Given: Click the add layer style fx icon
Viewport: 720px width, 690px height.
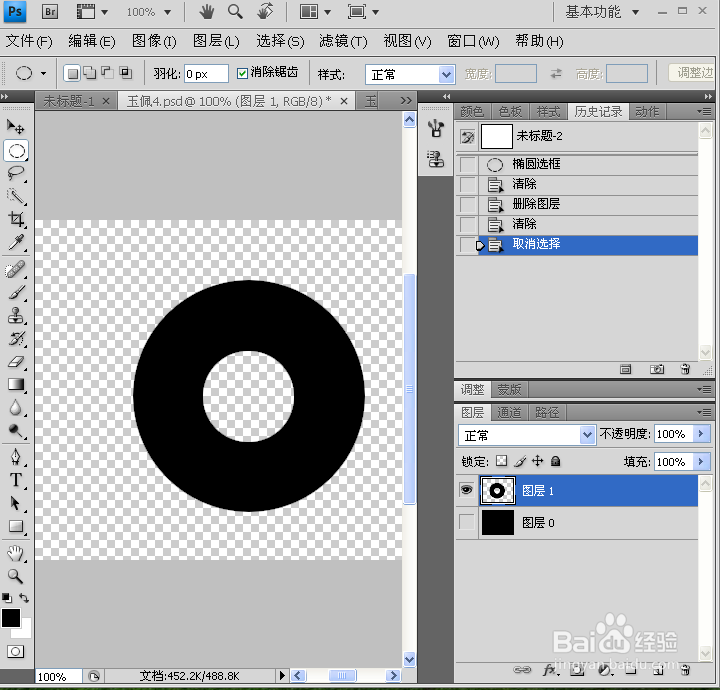Looking at the screenshot, I should pos(550,670).
